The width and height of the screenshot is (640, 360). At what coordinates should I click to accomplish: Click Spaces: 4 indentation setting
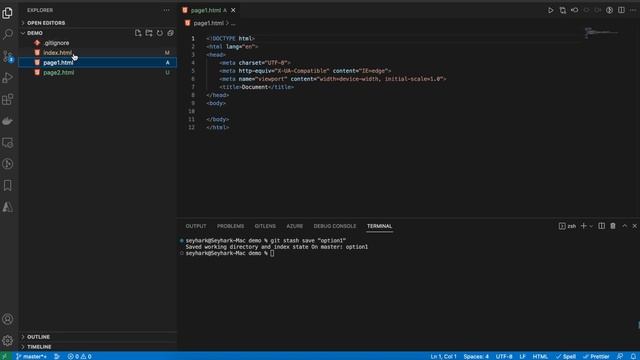(x=476, y=356)
